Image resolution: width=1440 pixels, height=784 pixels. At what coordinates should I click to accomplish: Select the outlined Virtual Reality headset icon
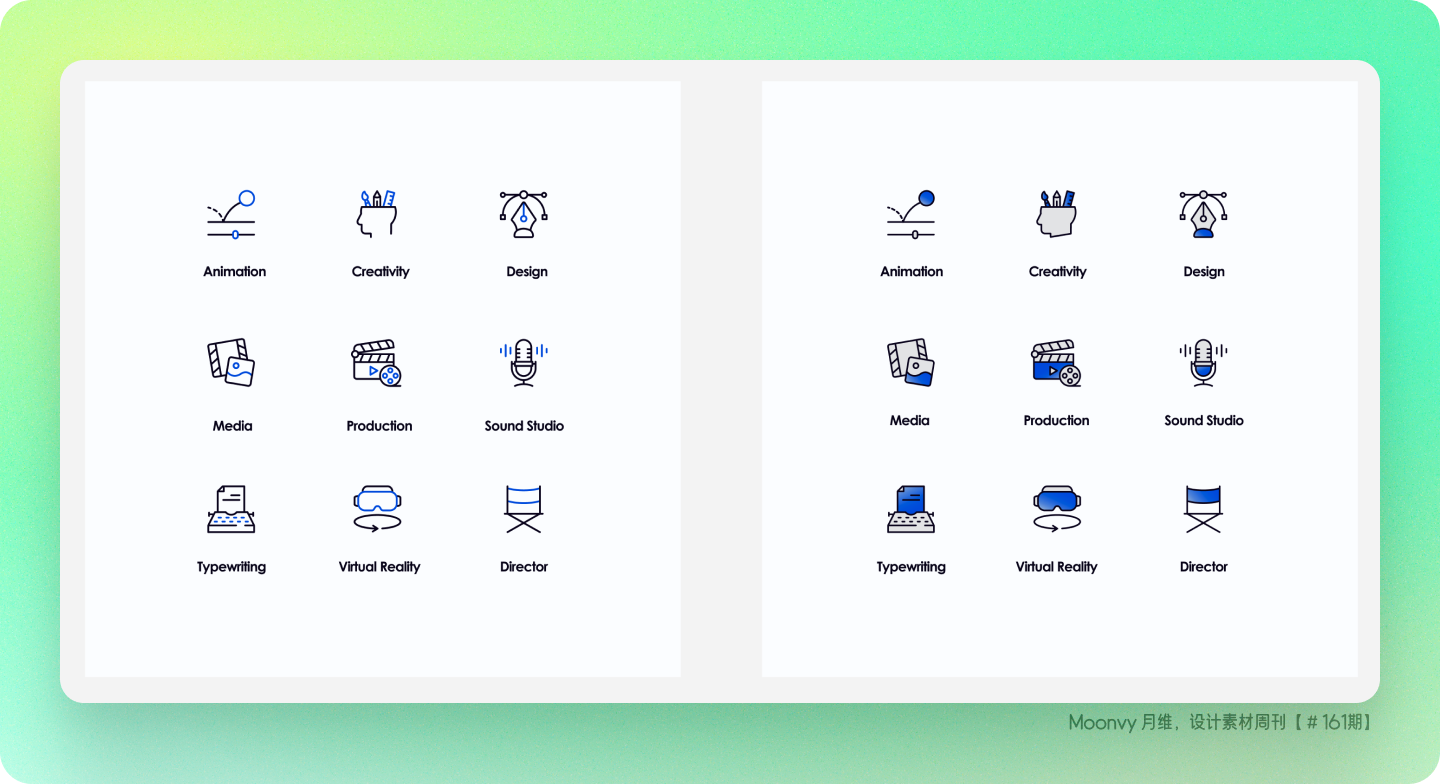tap(377, 509)
